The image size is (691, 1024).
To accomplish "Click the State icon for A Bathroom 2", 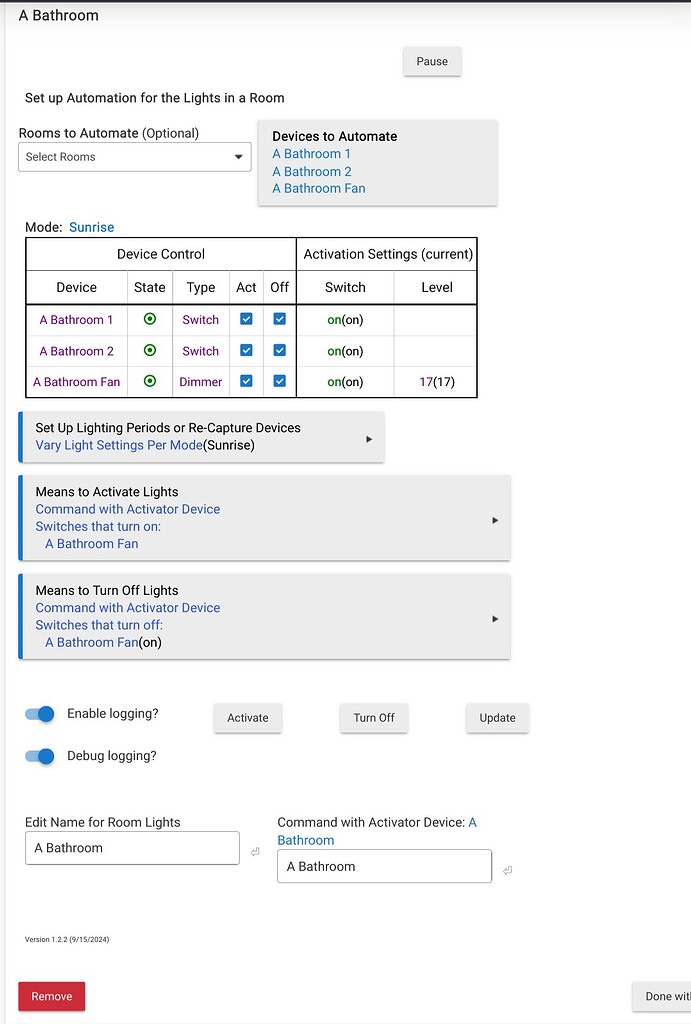I will point(149,350).
